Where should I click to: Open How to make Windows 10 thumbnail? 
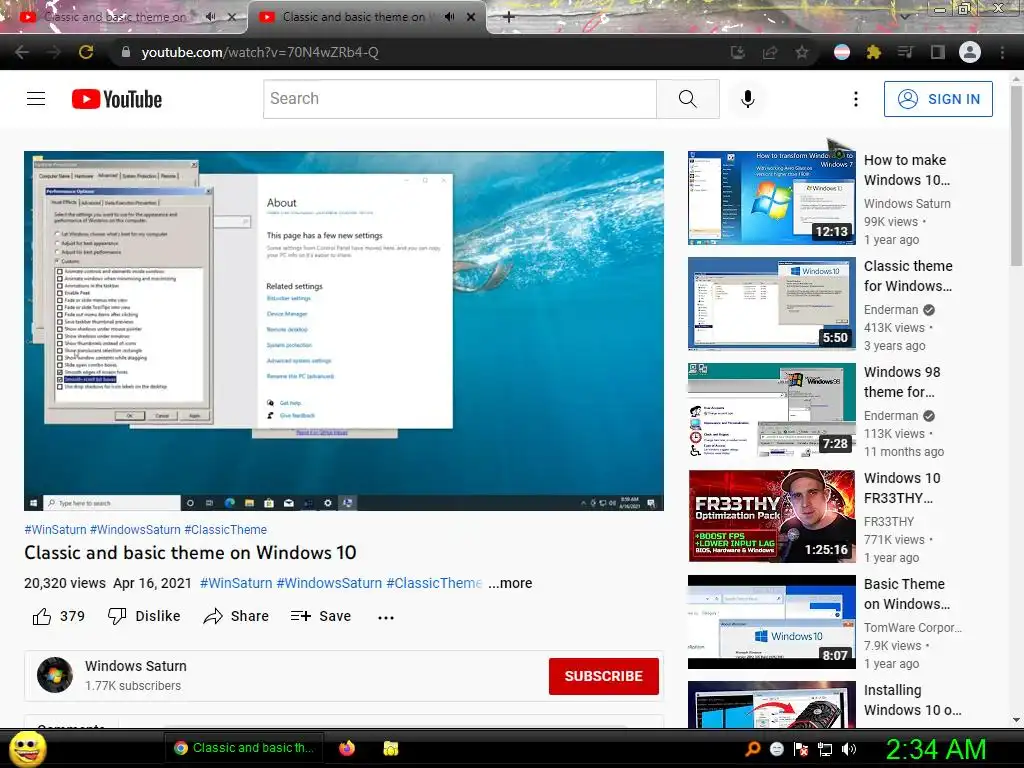pyautogui.click(x=771, y=198)
